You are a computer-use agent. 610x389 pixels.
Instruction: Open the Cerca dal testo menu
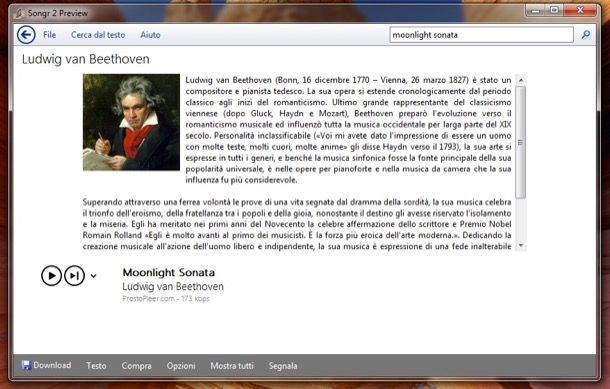98,35
